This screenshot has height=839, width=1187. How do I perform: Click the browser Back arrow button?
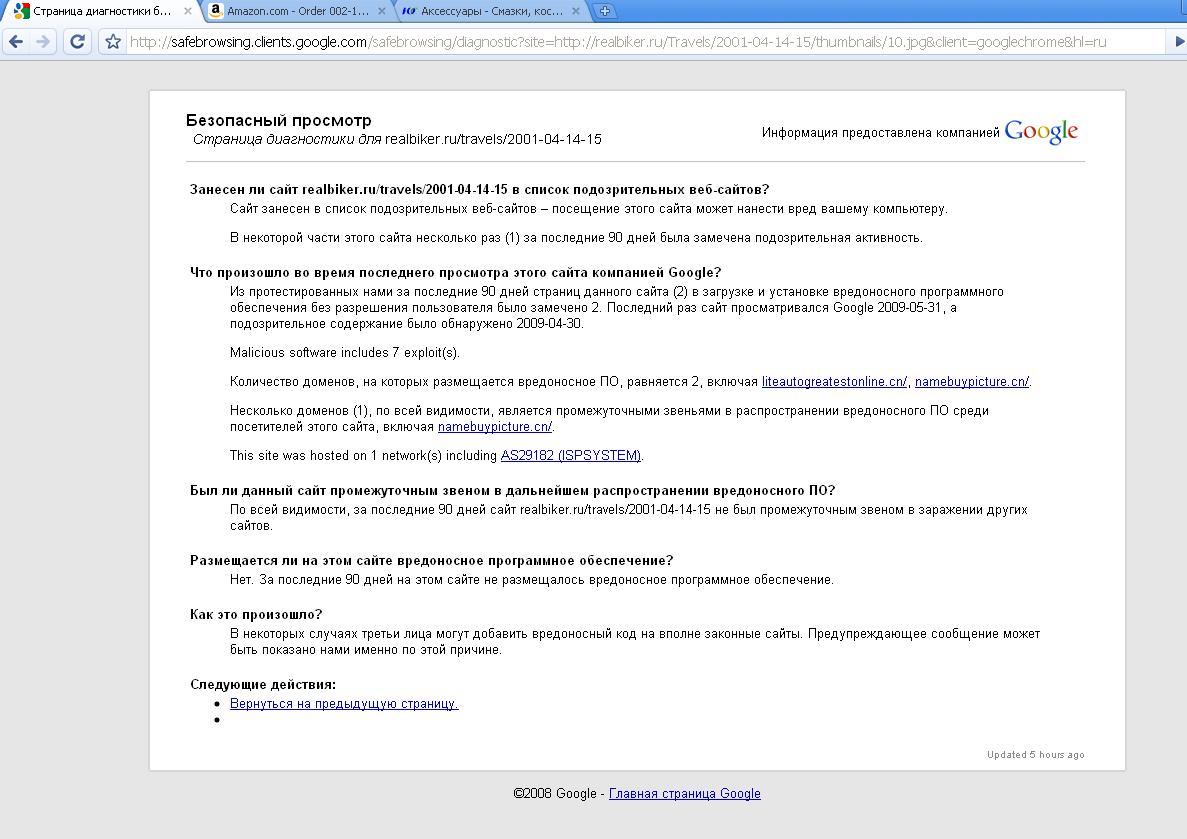point(16,42)
